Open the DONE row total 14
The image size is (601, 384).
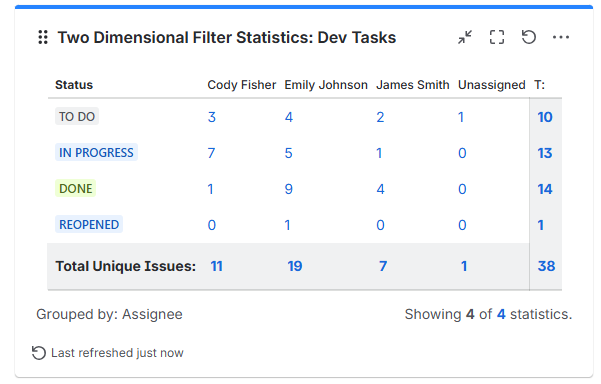tap(545, 189)
